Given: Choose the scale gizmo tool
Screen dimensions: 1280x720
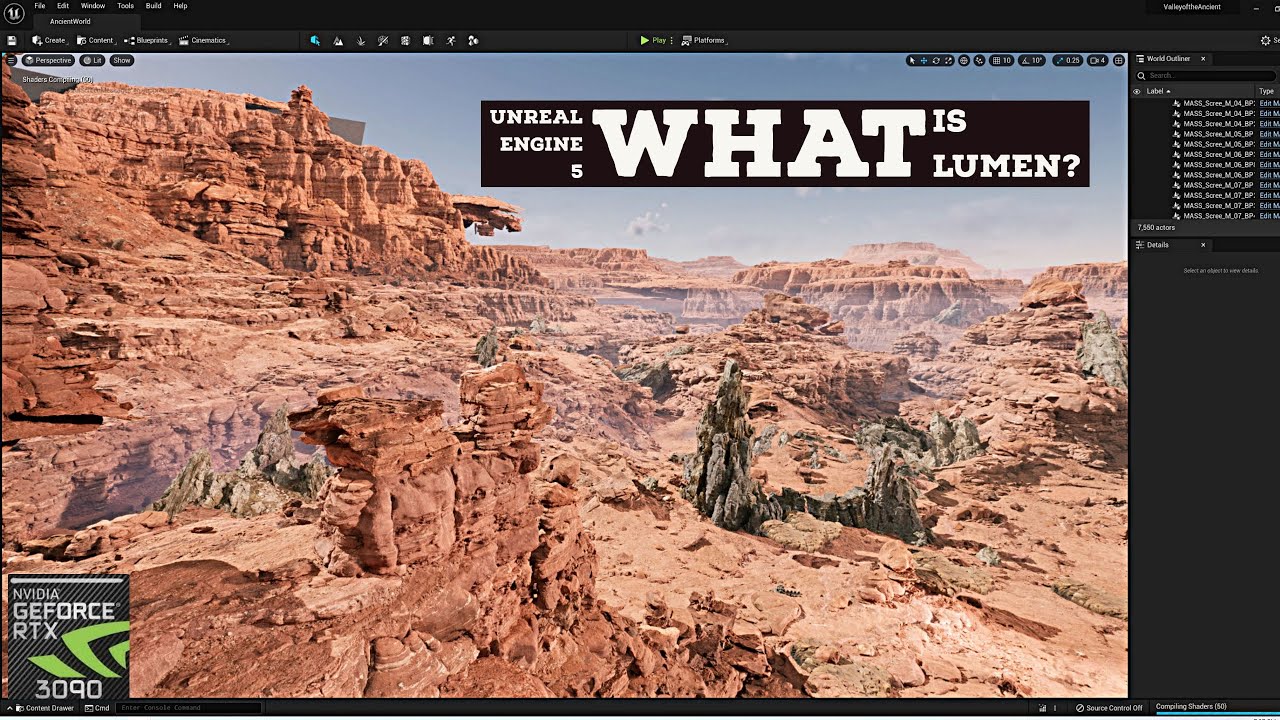Looking at the screenshot, I should tap(948, 60).
